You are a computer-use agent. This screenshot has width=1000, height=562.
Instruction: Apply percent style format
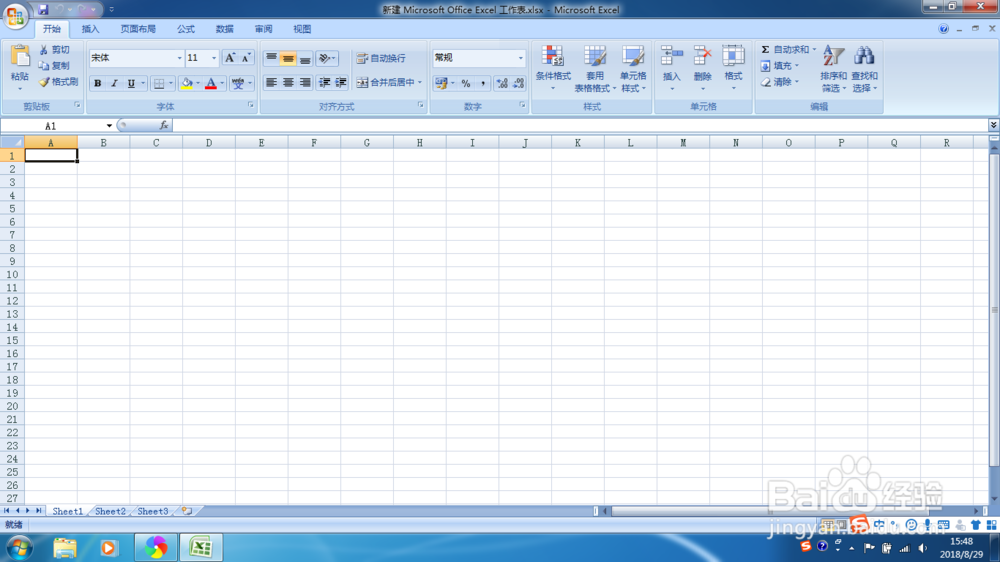[466, 83]
